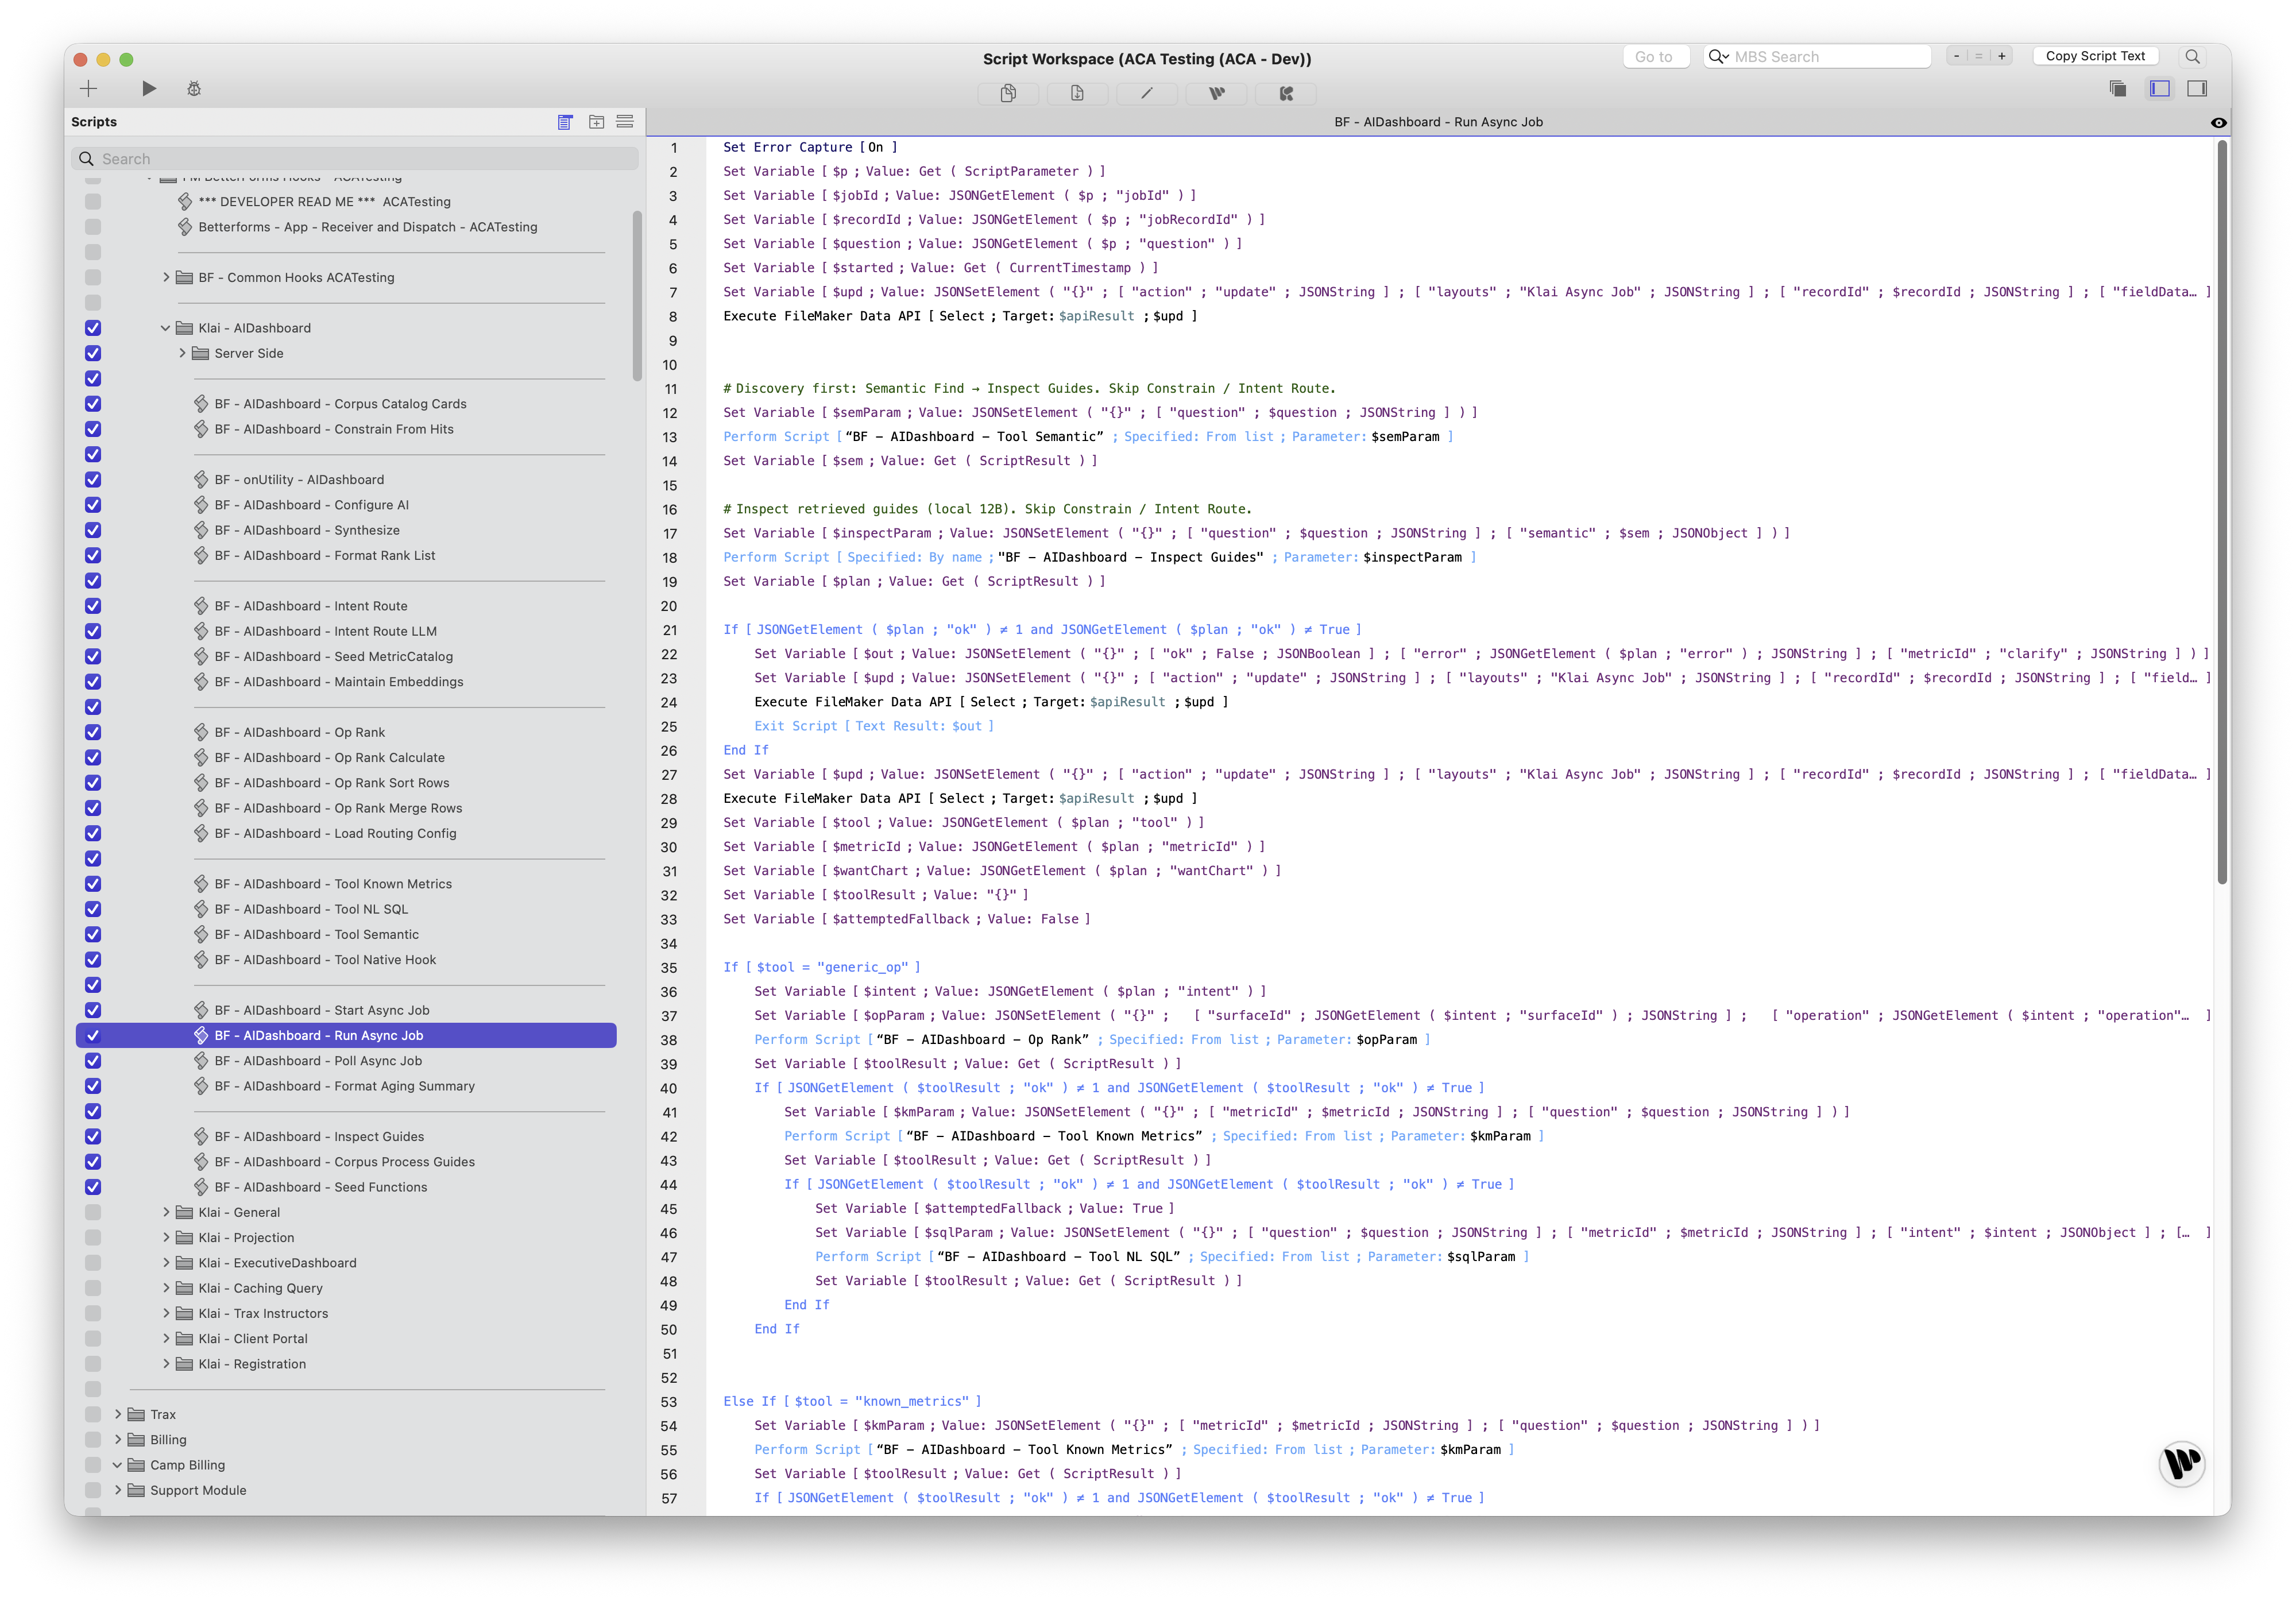
Task: Click the magnifier search icon at top right
Action: (2192, 57)
